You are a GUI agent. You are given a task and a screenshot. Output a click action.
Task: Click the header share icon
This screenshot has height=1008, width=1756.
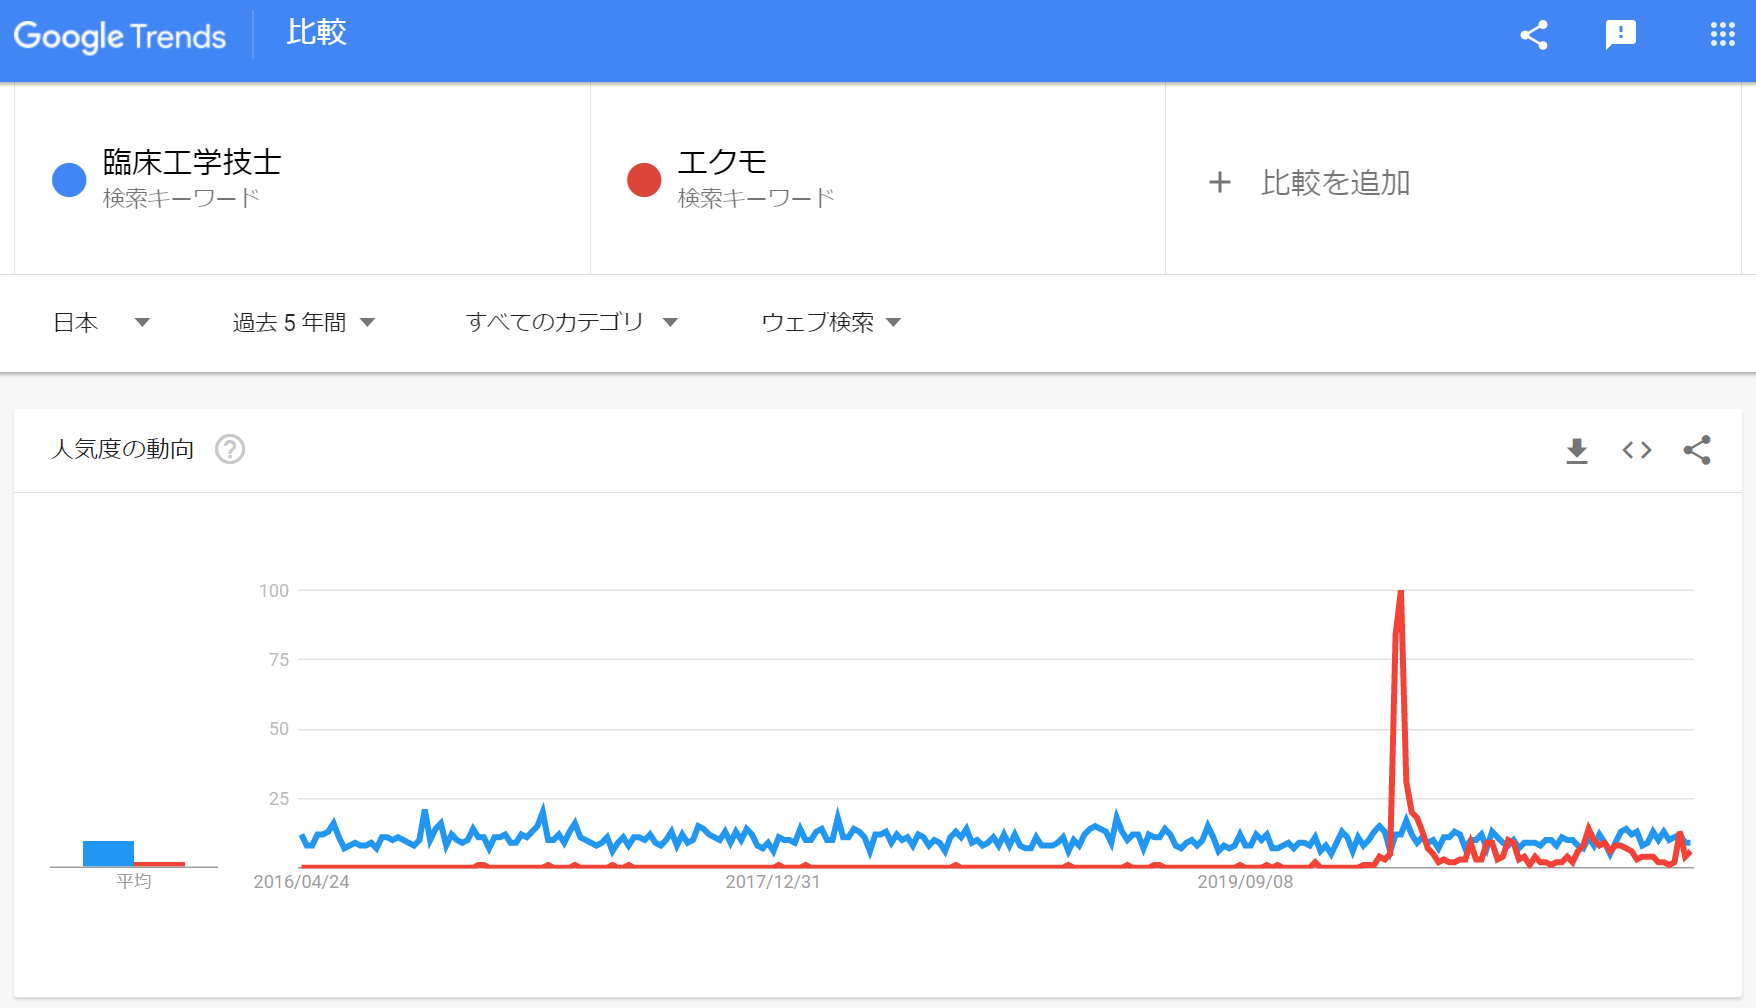(x=1534, y=35)
